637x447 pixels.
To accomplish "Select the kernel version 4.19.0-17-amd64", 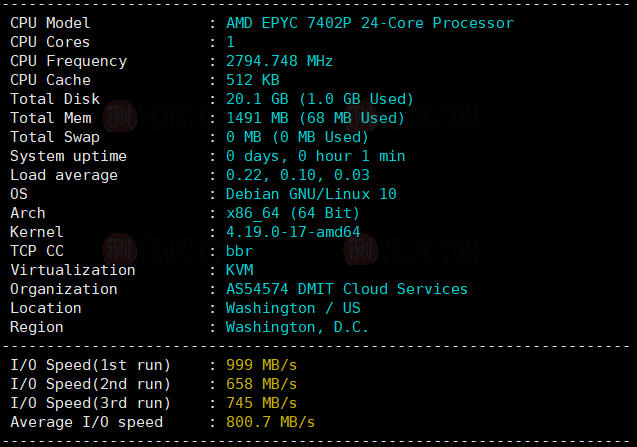I will [x=292, y=232].
